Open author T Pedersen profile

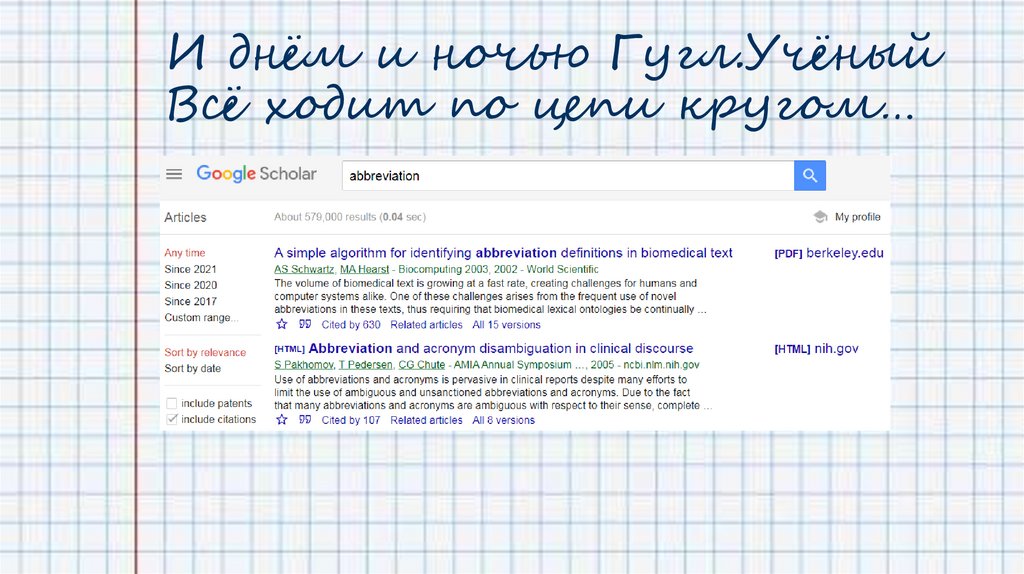pos(366,365)
